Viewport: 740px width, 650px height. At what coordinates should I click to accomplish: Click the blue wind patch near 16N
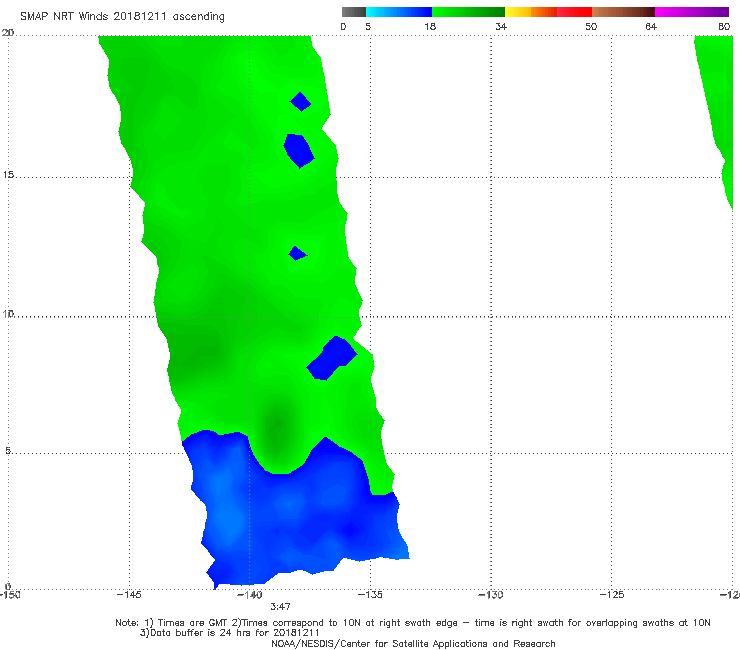298,151
